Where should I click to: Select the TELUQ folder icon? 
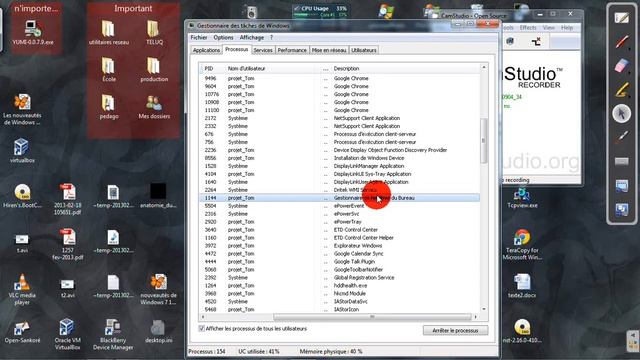pyautogui.click(x=154, y=32)
